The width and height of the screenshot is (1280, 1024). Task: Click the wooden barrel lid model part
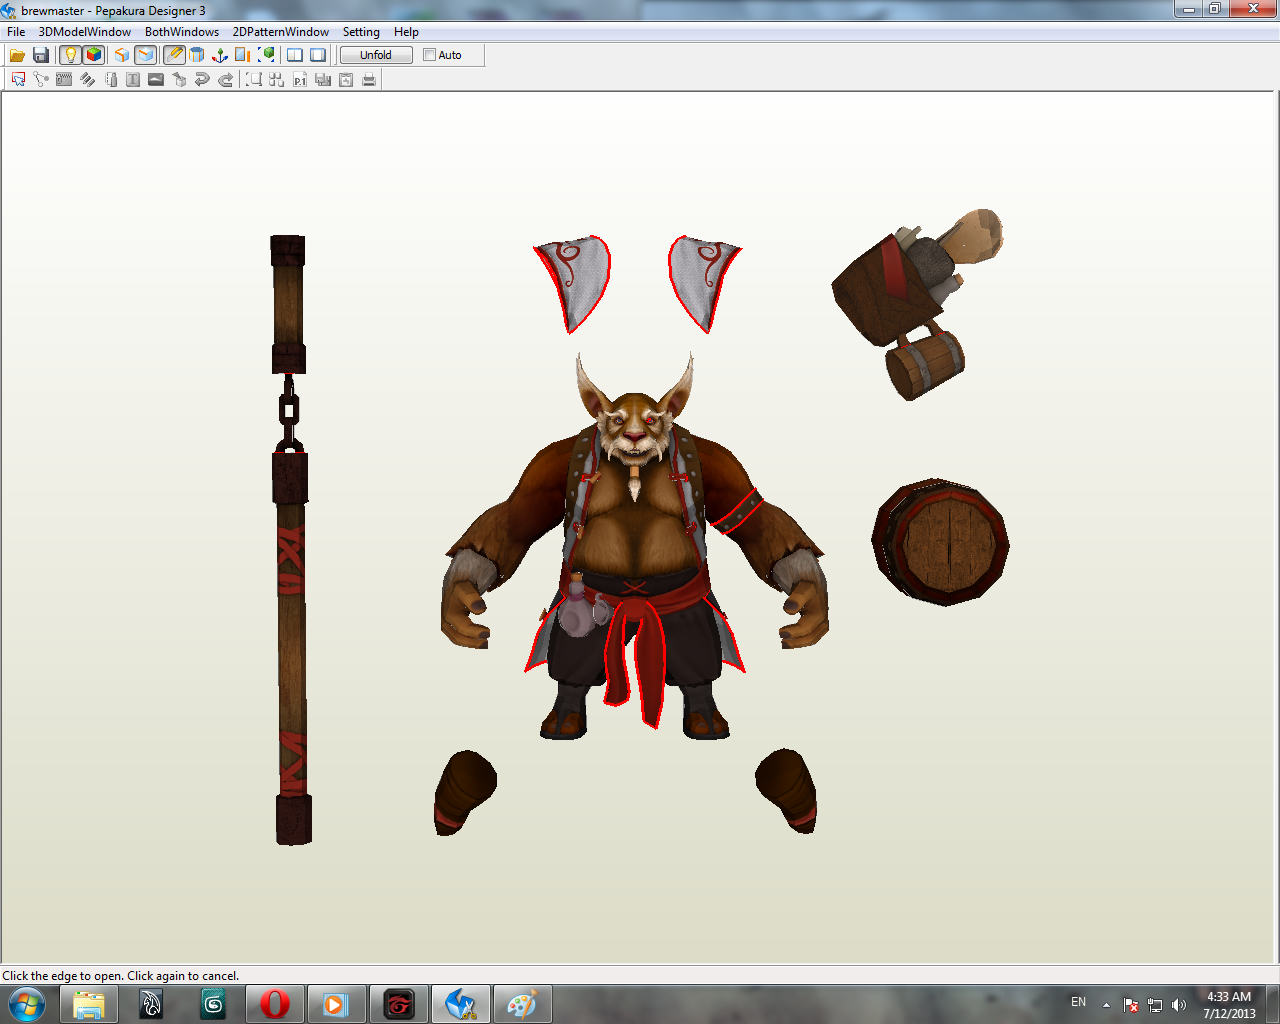[x=940, y=542]
